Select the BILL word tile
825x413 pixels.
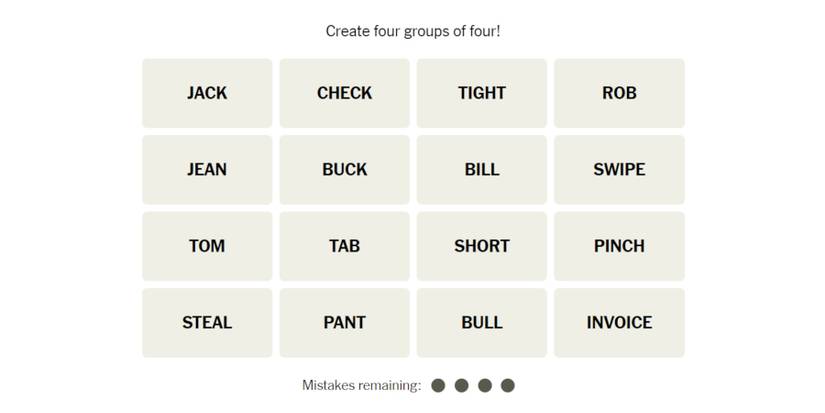click(482, 169)
